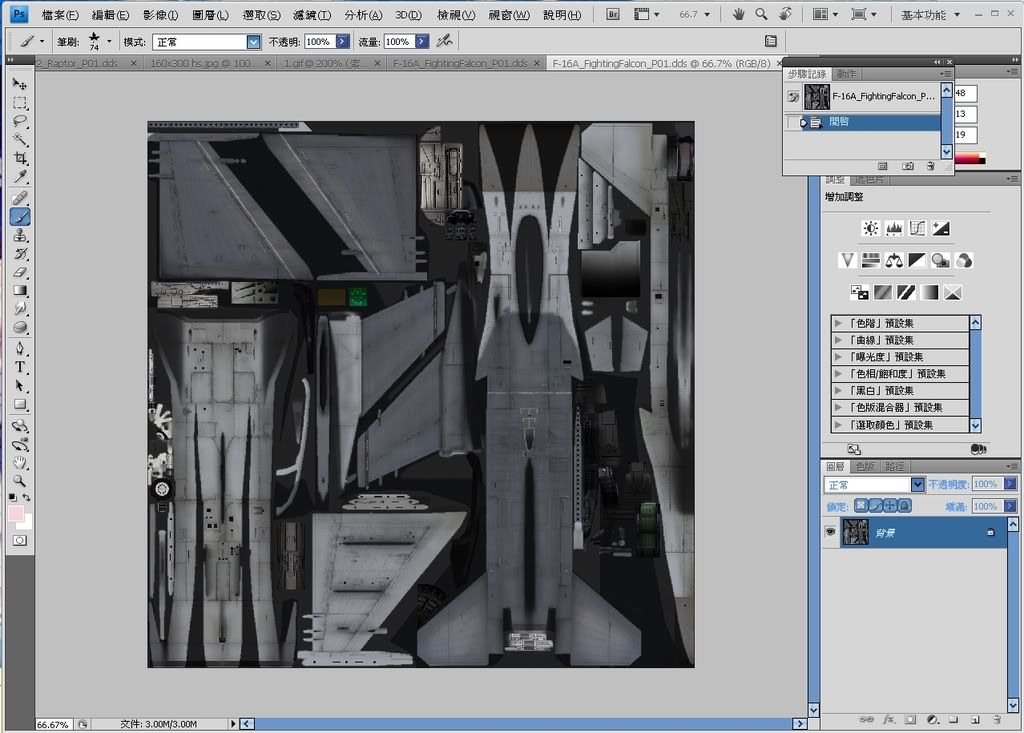Click the pink foreground color swatch
The image size is (1024, 733).
(16, 513)
